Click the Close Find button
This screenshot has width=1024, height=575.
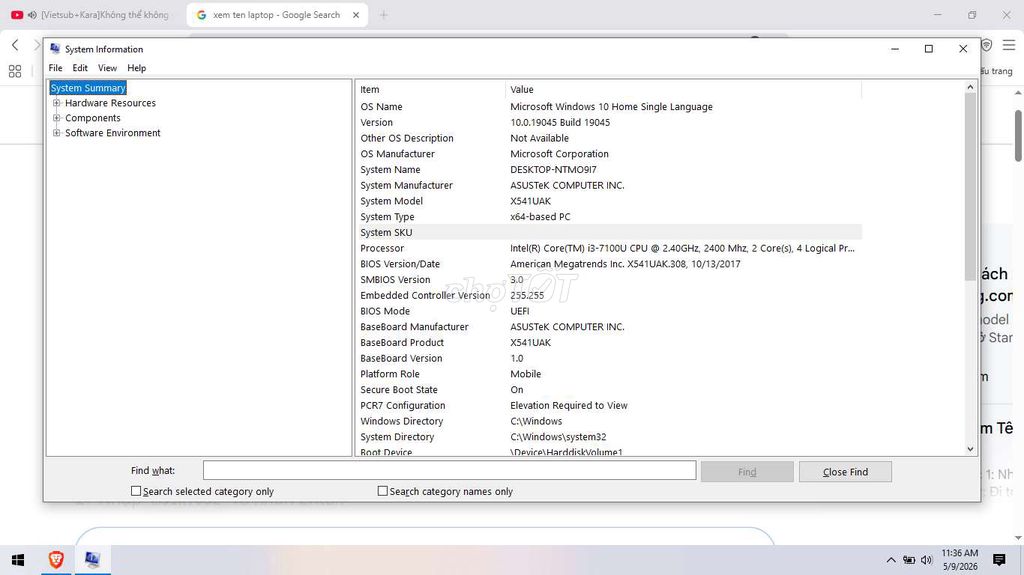(x=845, y=472)
